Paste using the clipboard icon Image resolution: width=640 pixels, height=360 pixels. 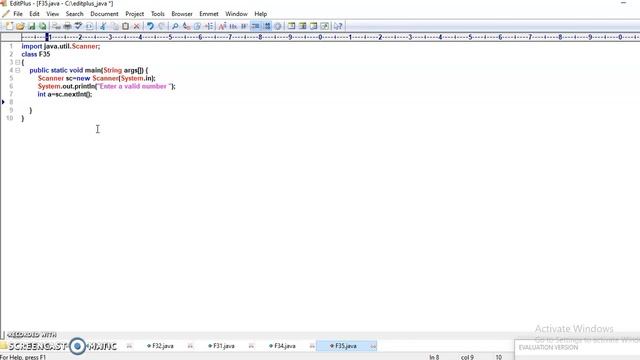click(x=125, y=26)
